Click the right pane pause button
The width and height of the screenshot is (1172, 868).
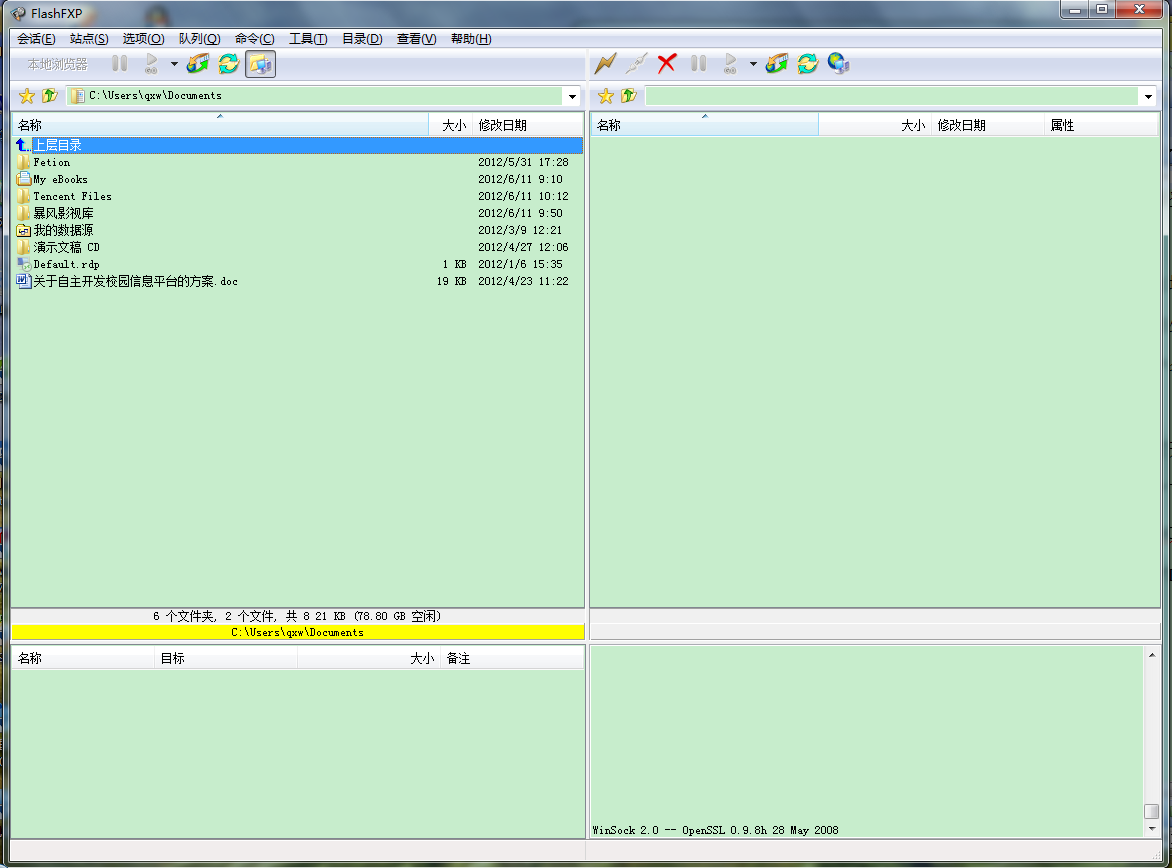click(x=699, y=64)
